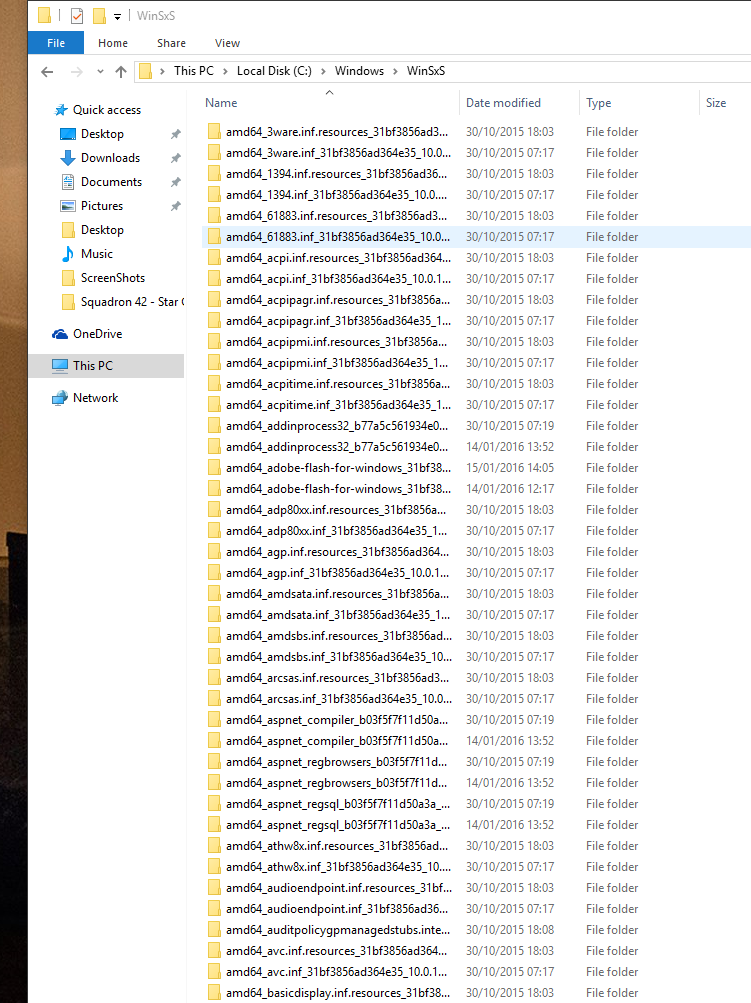Select folder amd64_auditpolicygpmanagedstubs.inte...
Screen dimensions: 751x1003
[338, 930]
